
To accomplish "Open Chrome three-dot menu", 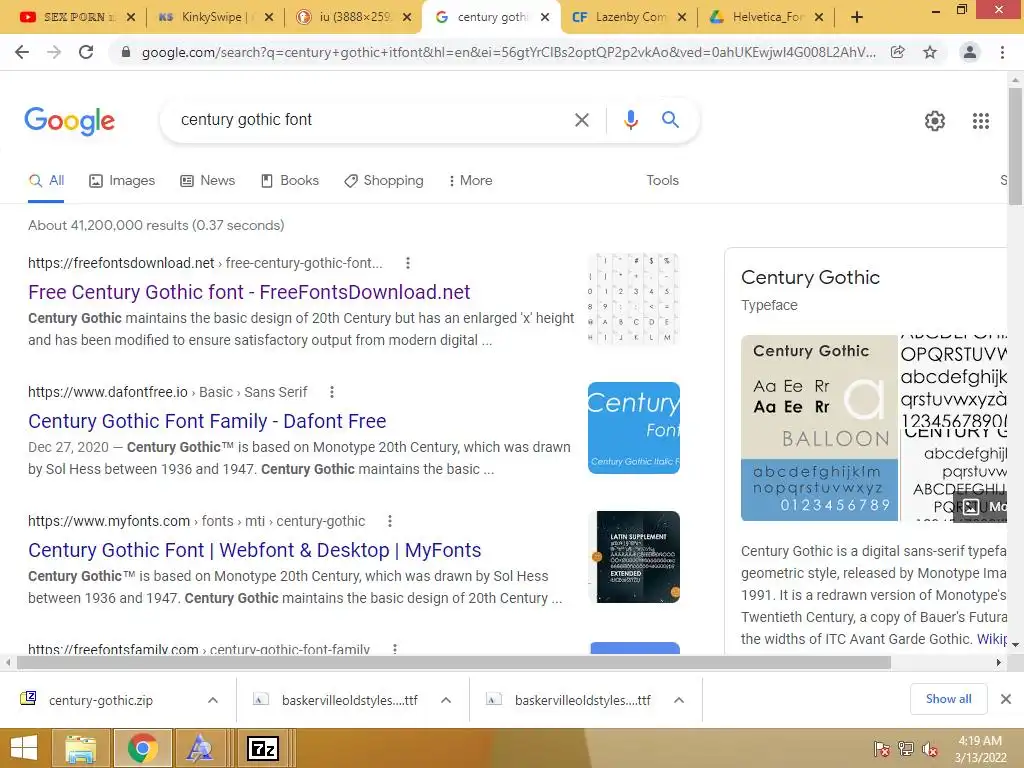I will click(1002, 52).
